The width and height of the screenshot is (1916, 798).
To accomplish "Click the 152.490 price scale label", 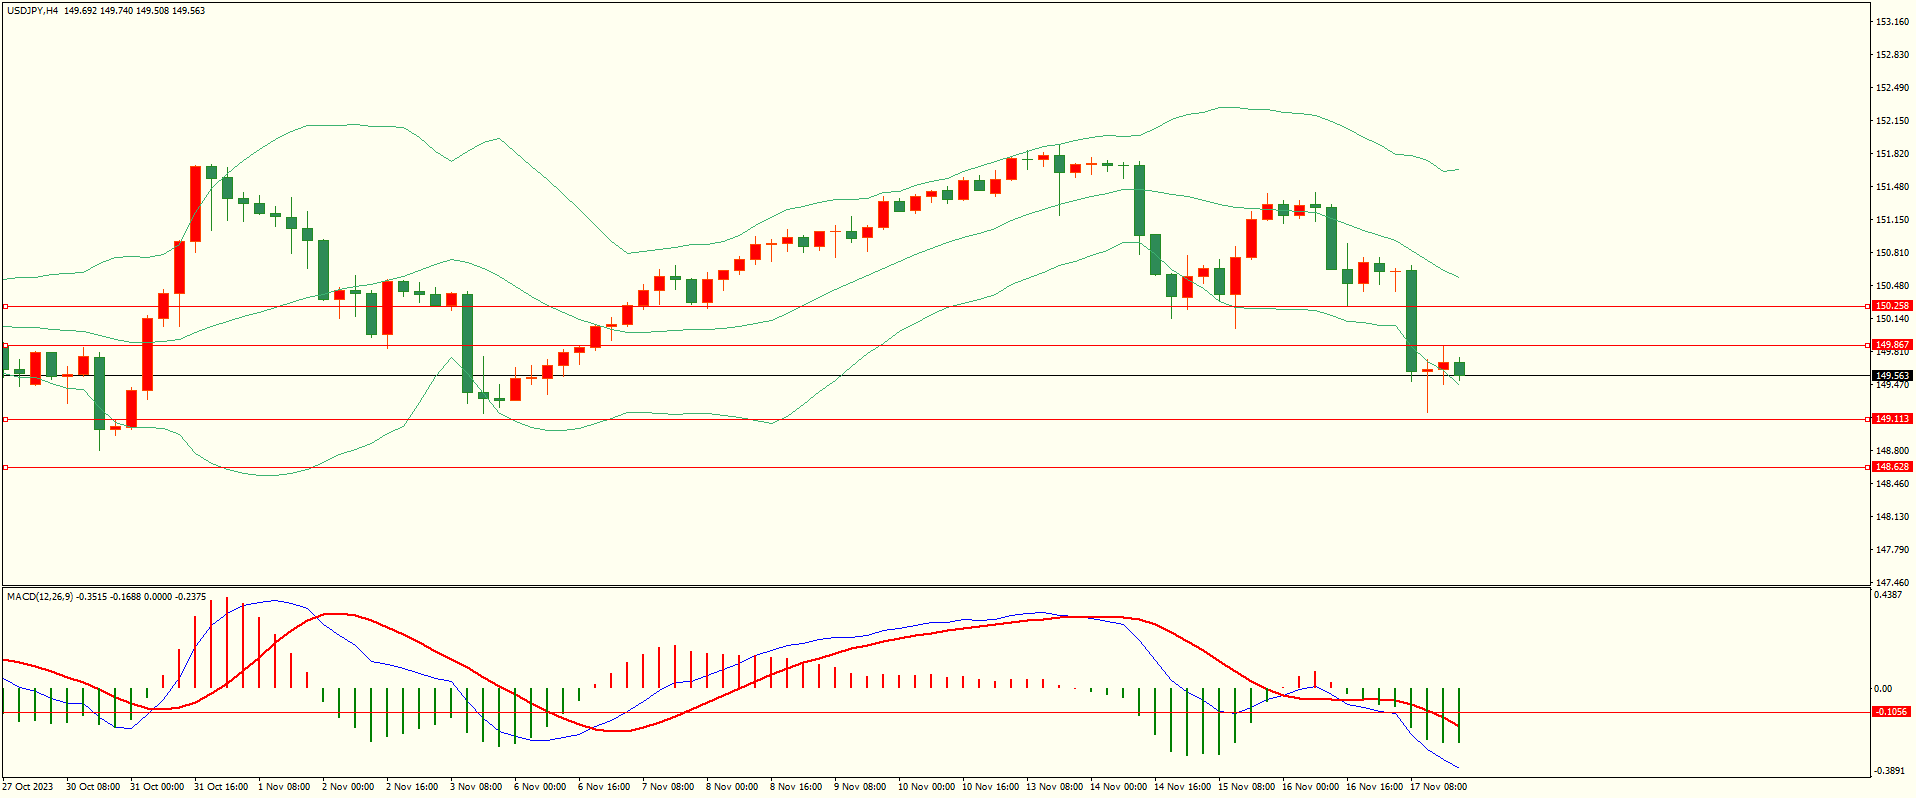I will click(x=1892, y=88).
